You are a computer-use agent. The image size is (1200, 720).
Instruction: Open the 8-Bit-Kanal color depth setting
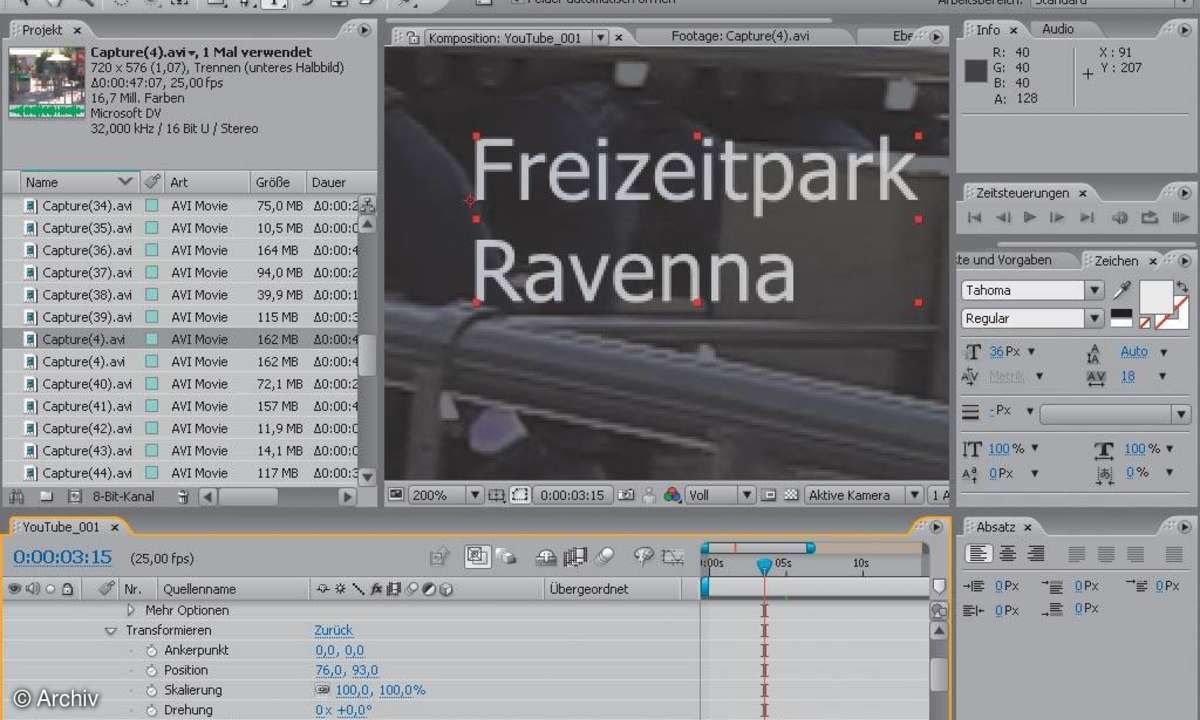click(123, 496)
